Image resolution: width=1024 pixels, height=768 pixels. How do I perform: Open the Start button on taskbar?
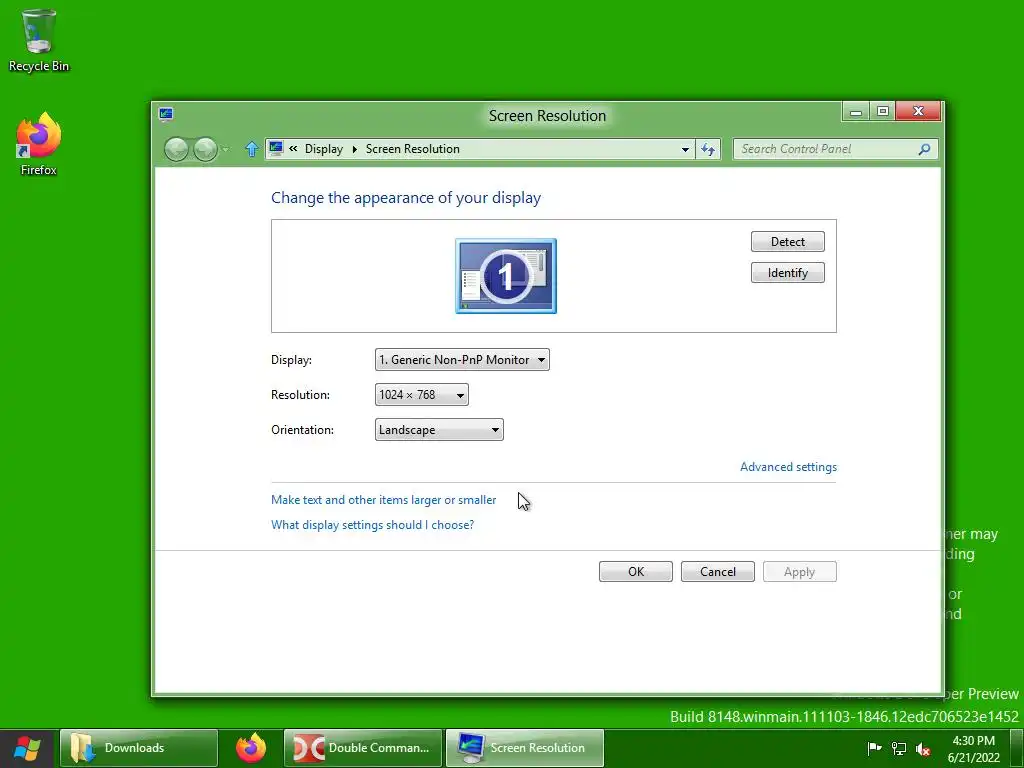pyautogui.click(x=27, y=748)
